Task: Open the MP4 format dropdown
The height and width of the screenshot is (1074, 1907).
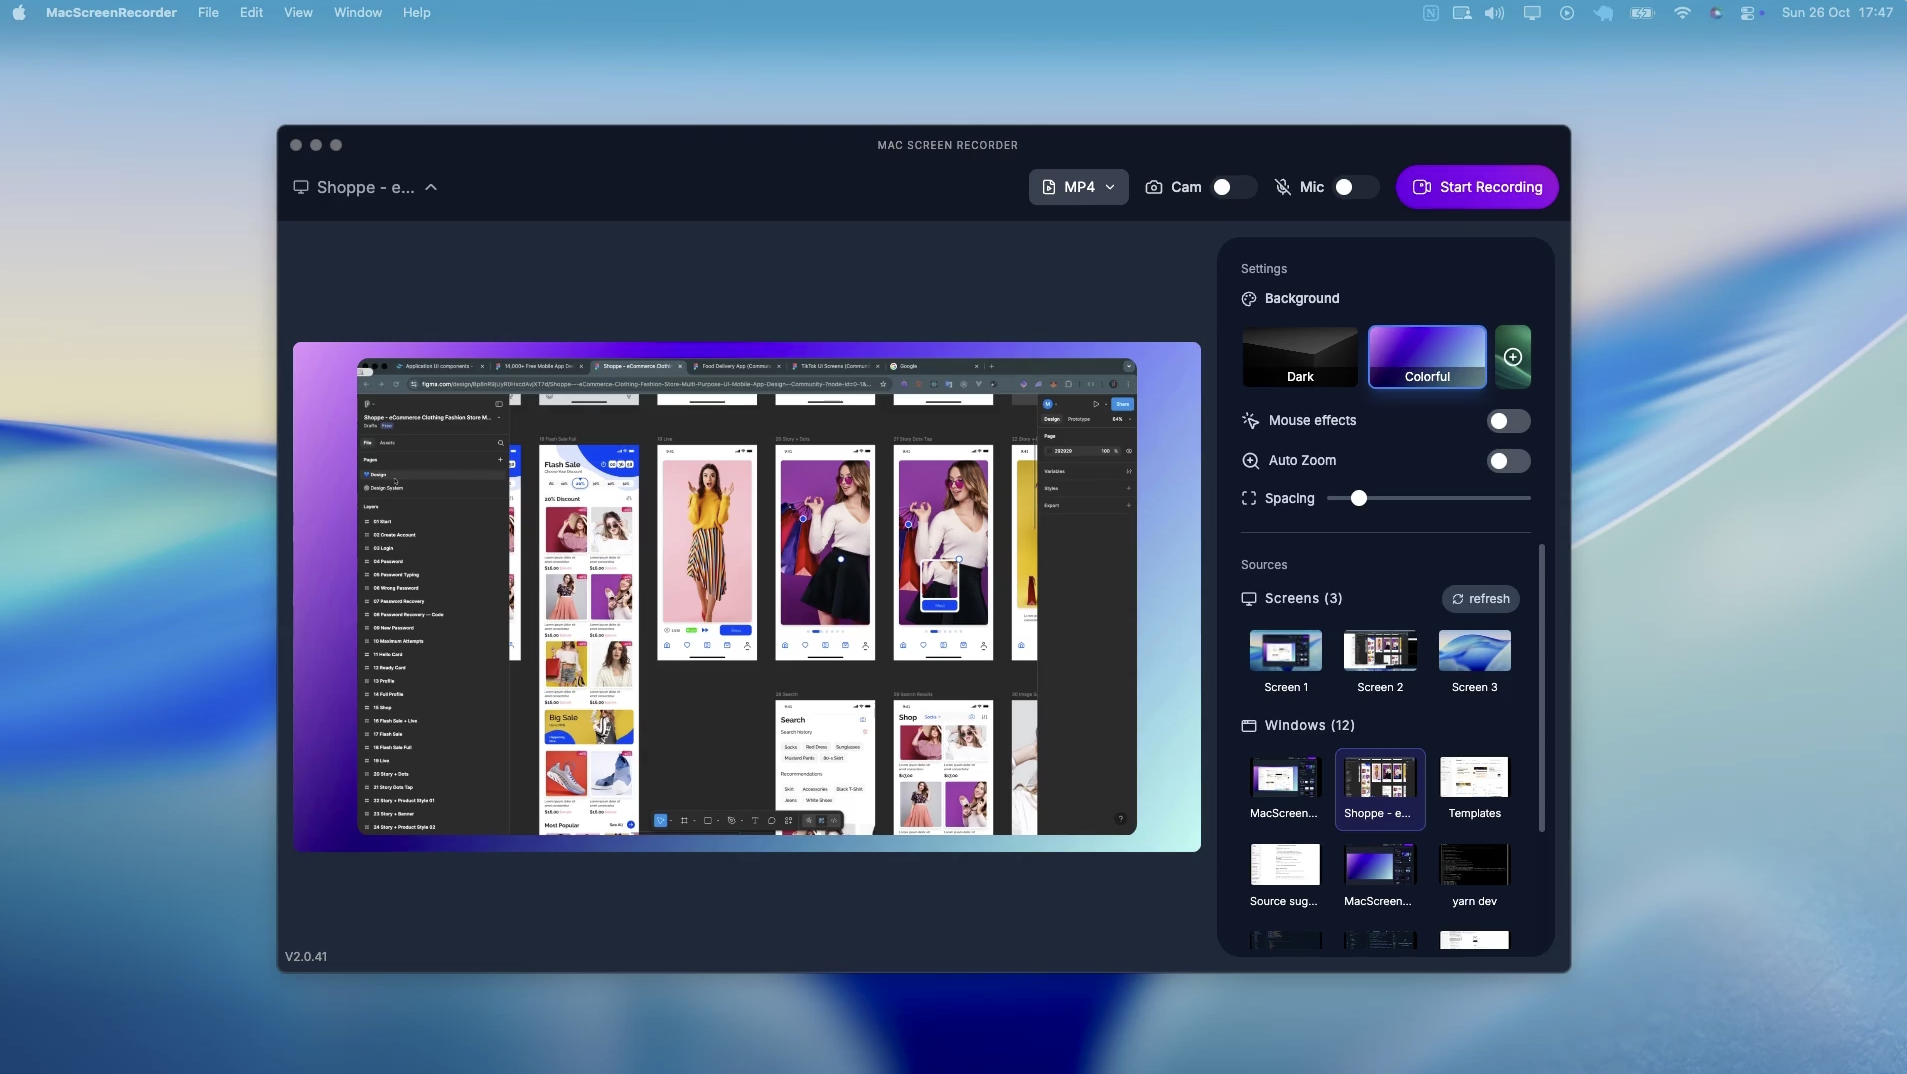Action: tap(1078, 187)
